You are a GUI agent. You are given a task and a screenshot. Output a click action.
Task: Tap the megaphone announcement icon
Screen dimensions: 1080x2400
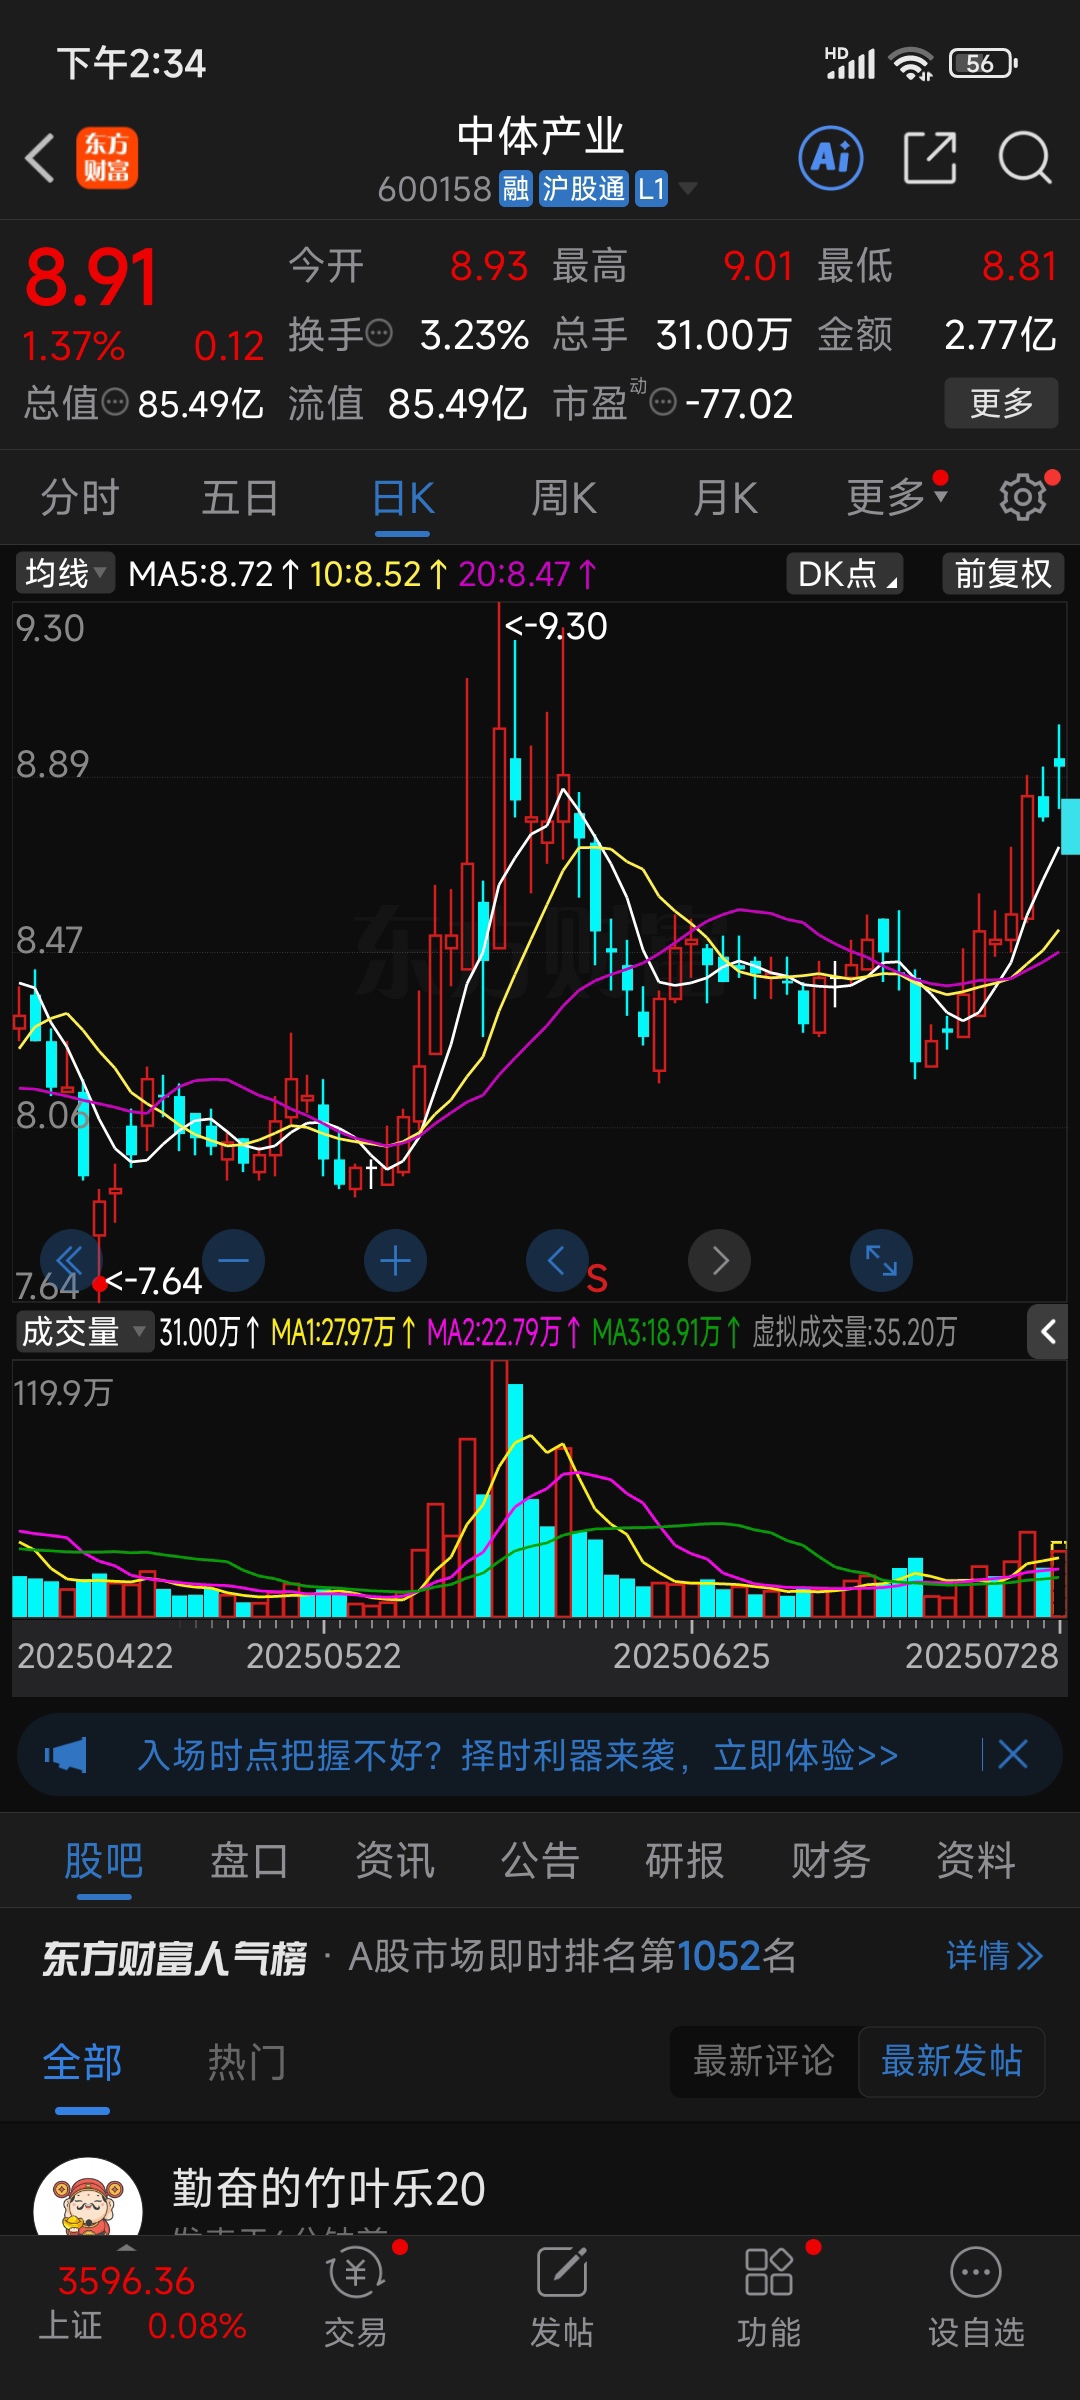click(x=66, y=1754)
